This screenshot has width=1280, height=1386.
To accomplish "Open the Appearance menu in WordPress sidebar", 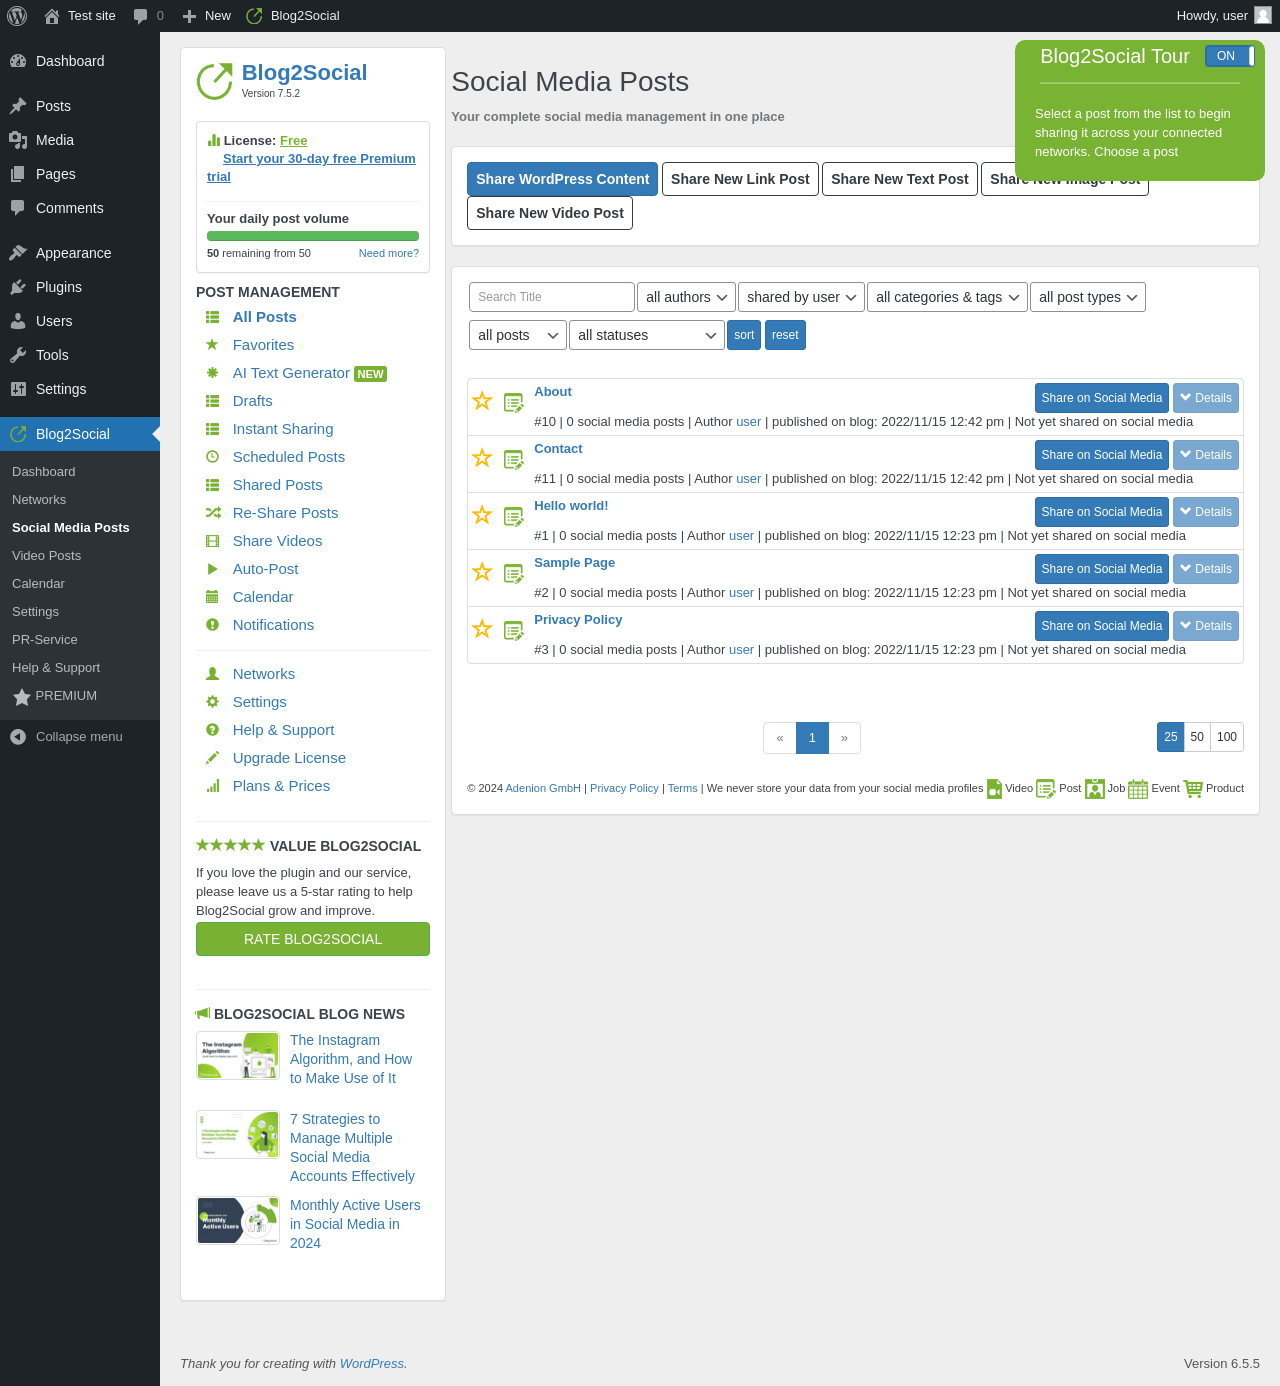I will point(80,253).
